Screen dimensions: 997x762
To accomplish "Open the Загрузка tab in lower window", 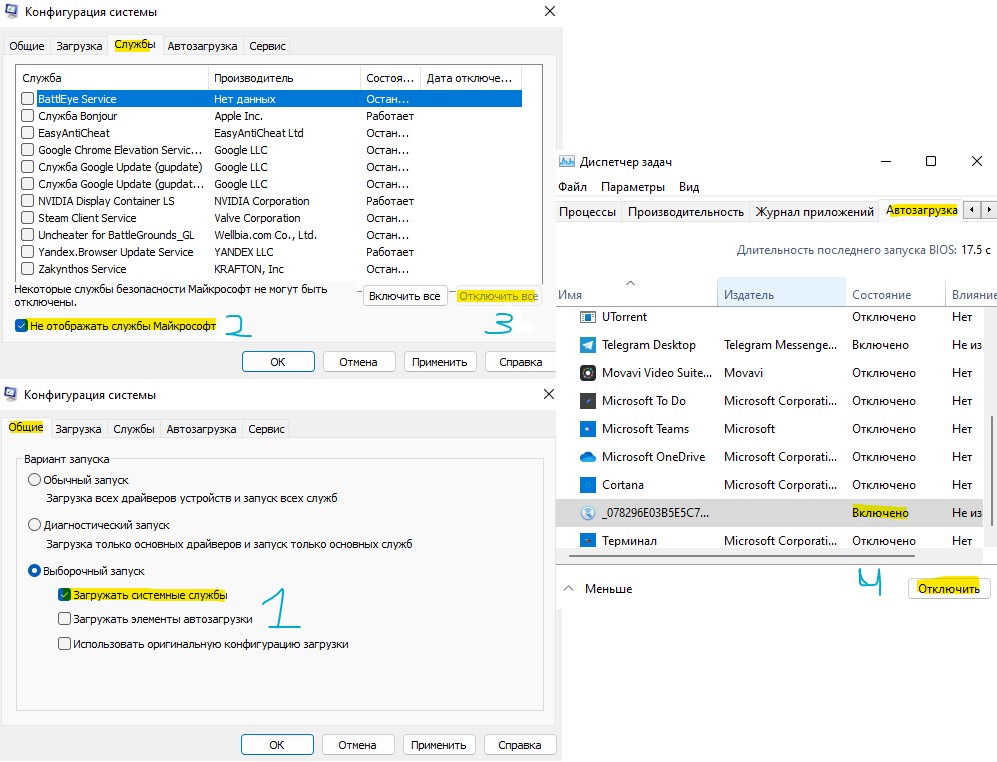I will point(78,429).
